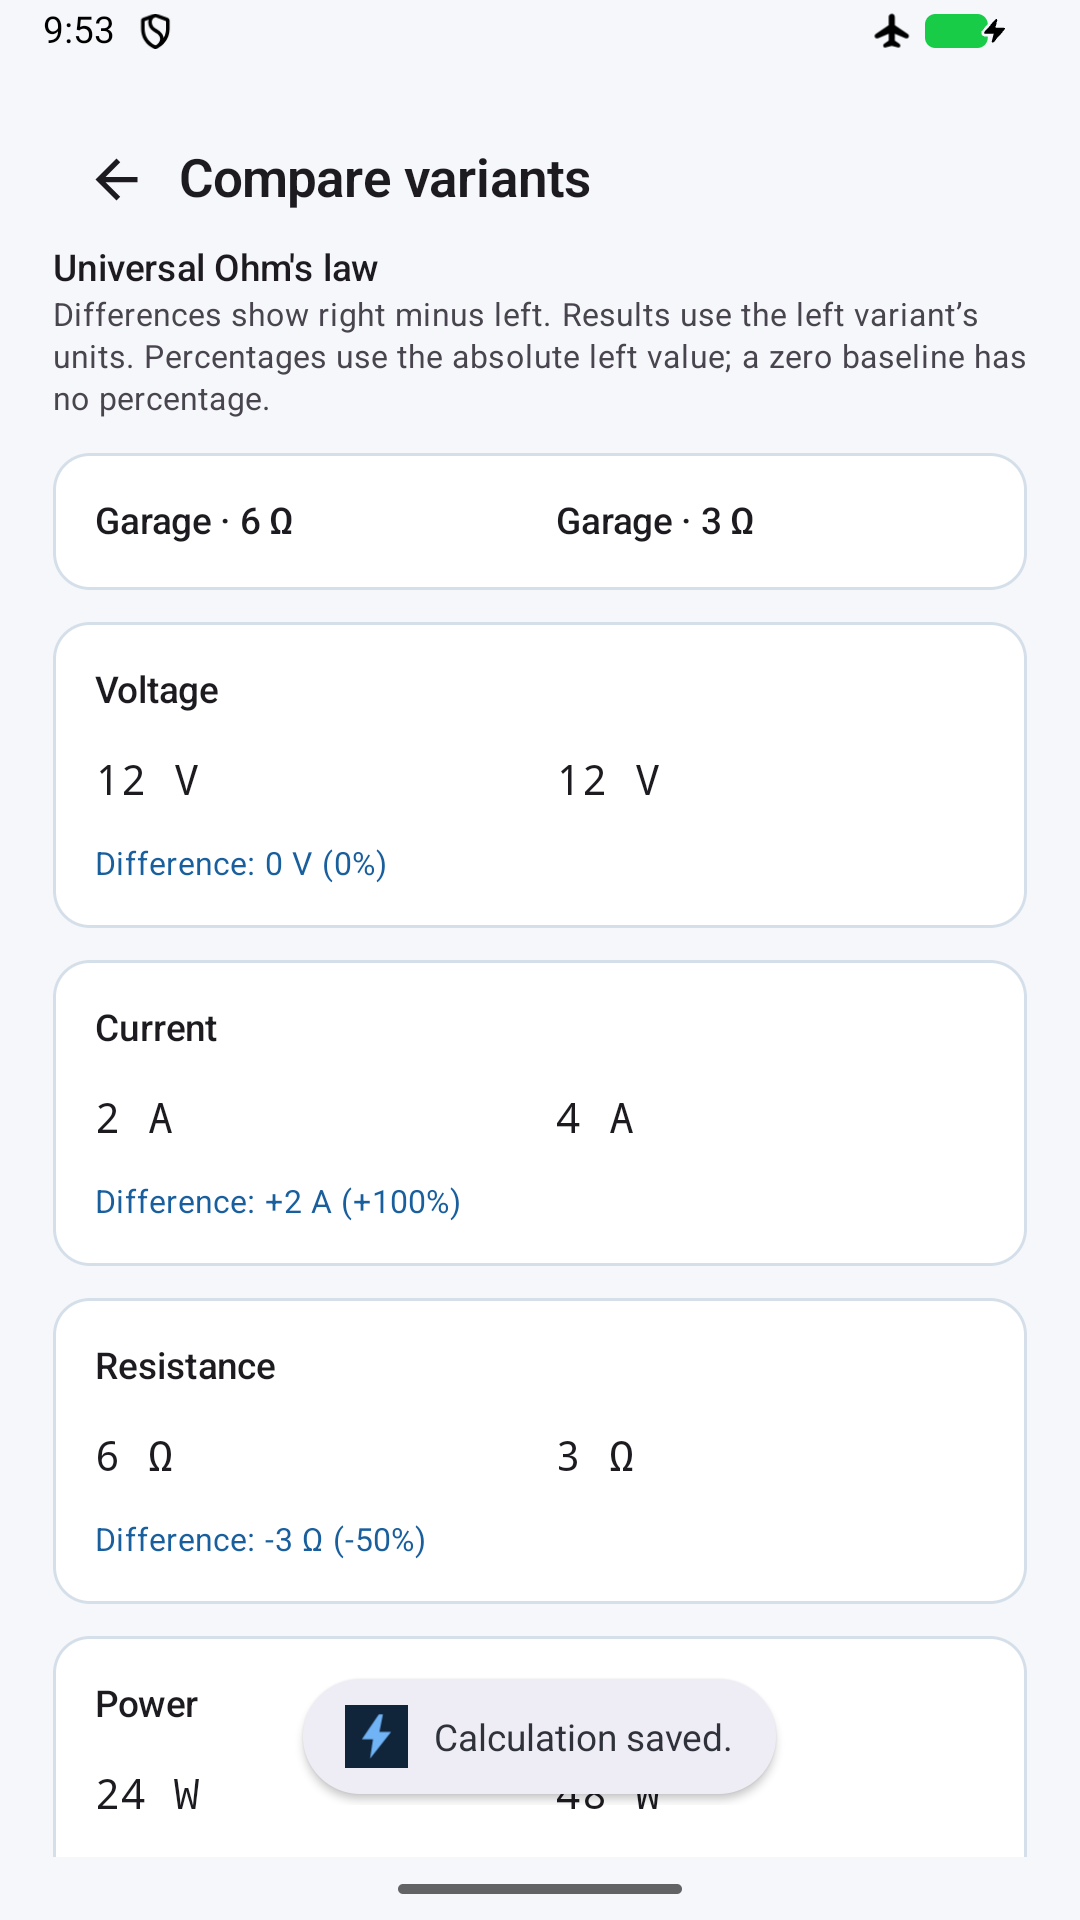Tap the clock showing 9:53
Viewport: 1080px width, 1920px height.
point(79,32)
